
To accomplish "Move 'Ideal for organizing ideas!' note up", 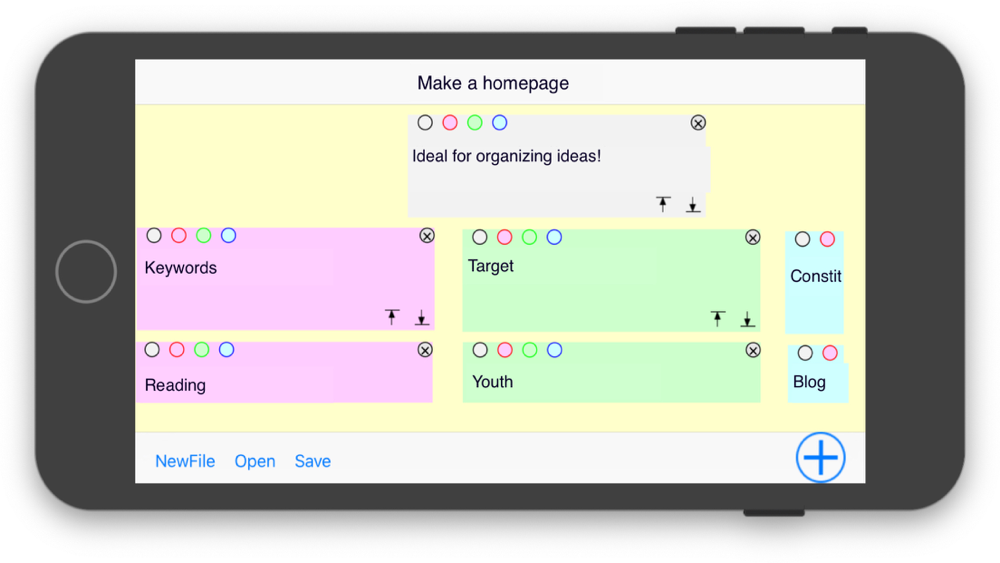I will (x=663, y=204).
